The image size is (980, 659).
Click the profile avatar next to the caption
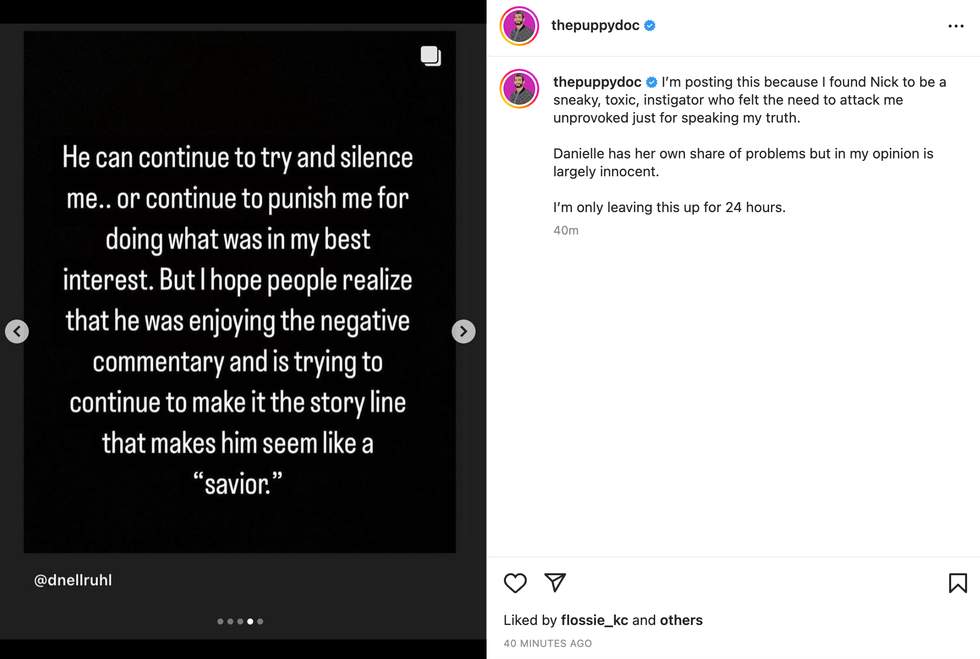coord(519,89)
